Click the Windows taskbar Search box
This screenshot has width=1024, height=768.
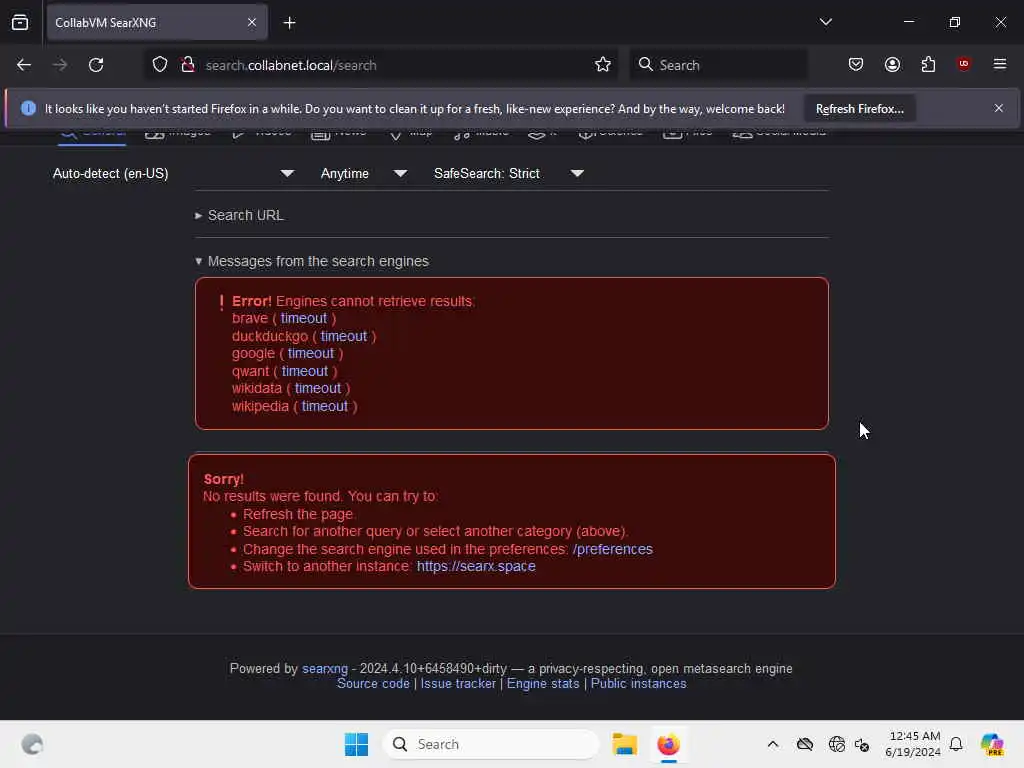491,744
